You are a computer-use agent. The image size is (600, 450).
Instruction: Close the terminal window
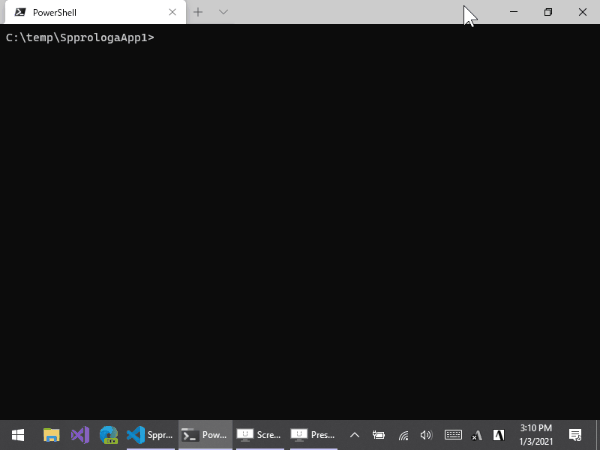click(582, 12)
